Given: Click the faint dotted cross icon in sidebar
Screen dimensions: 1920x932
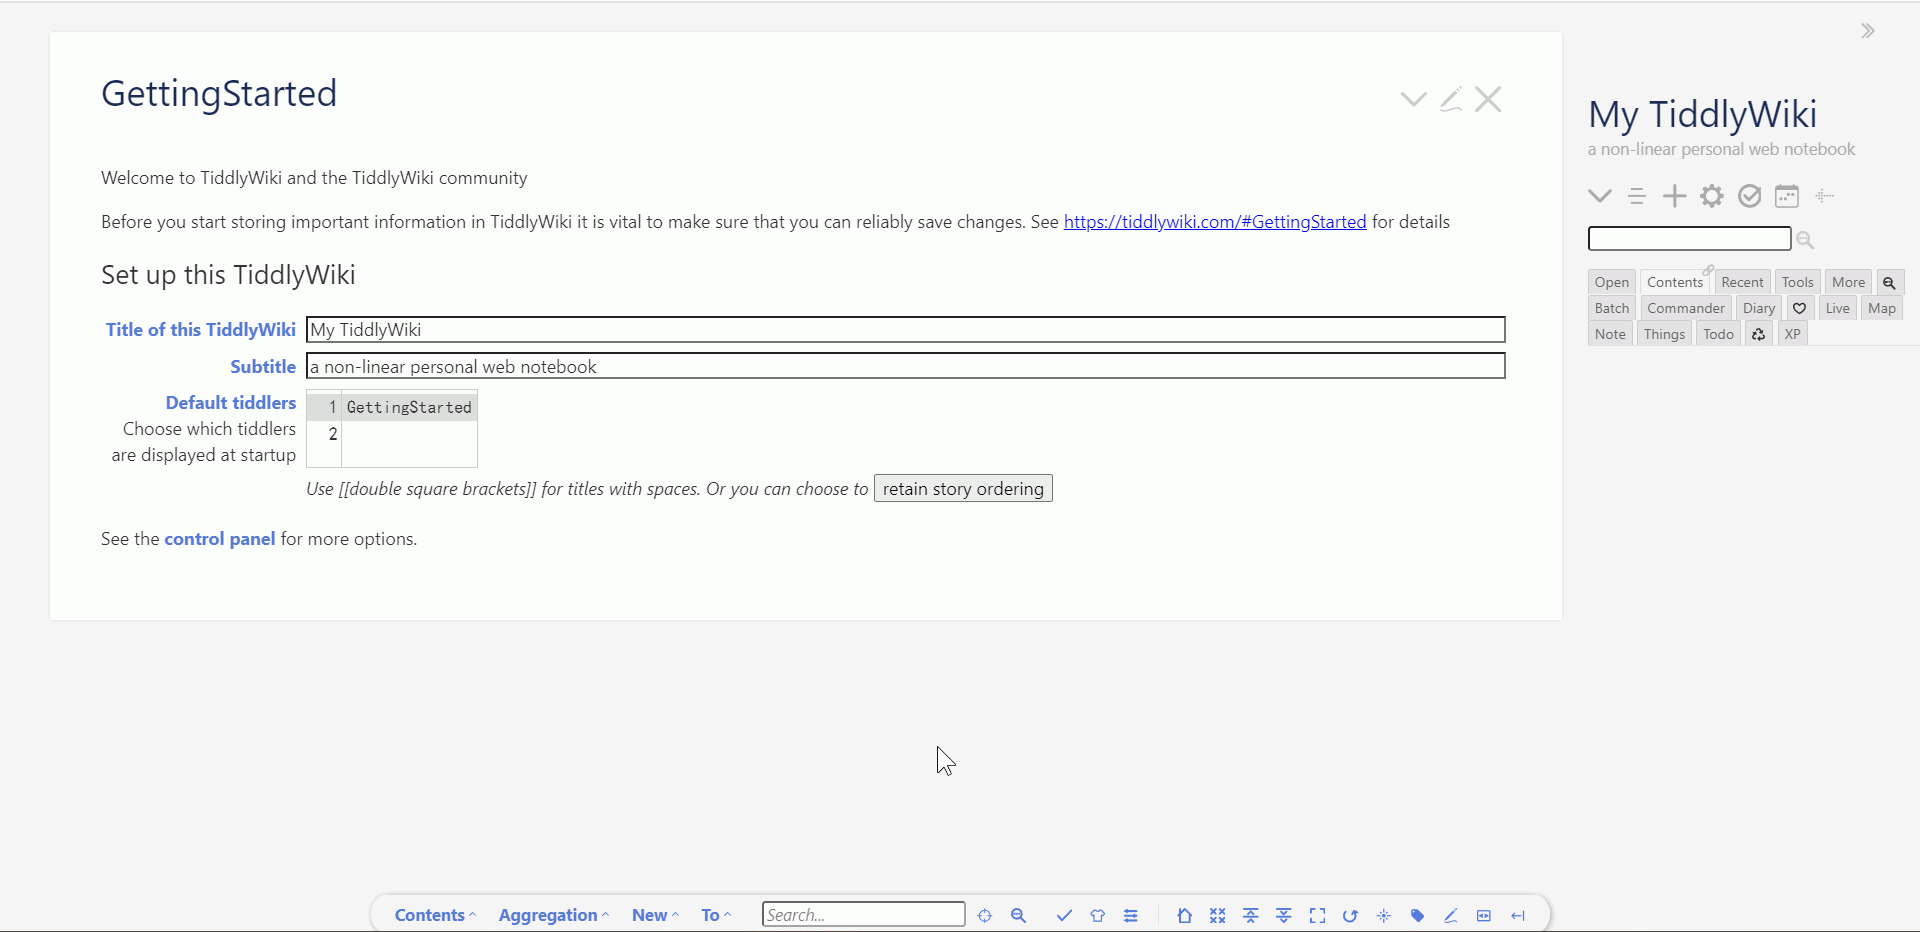Looking at the screenshot, I should [x=1825, y=196].
